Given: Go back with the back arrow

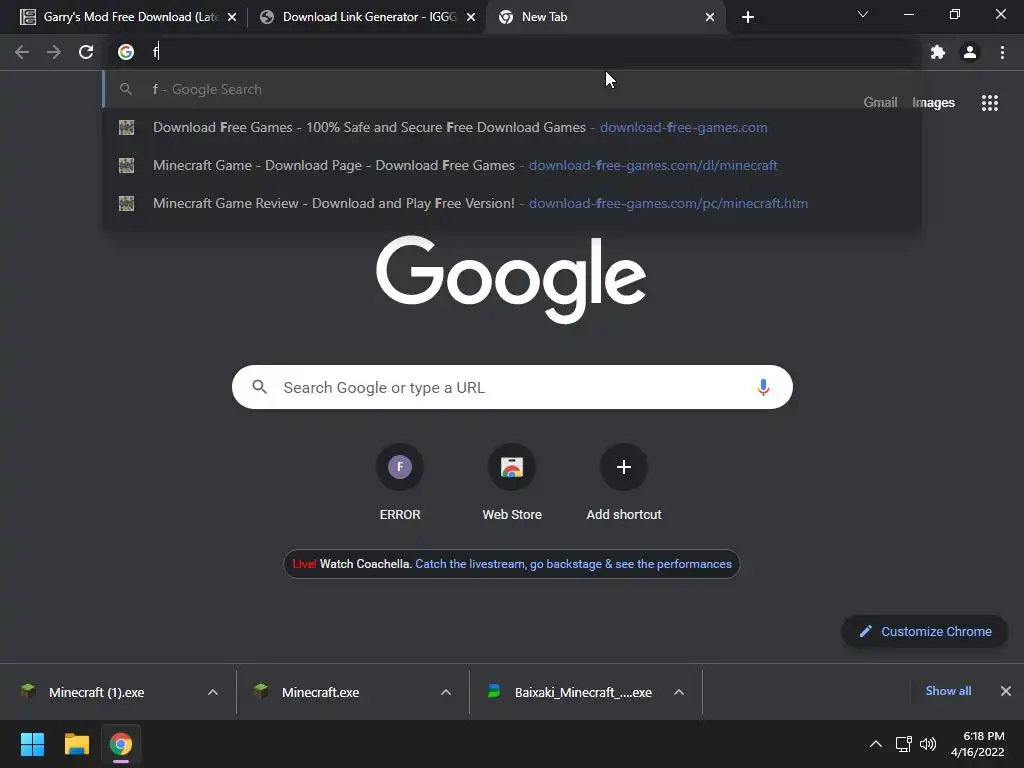Looking at the screenshot, I should pos(22,52).
